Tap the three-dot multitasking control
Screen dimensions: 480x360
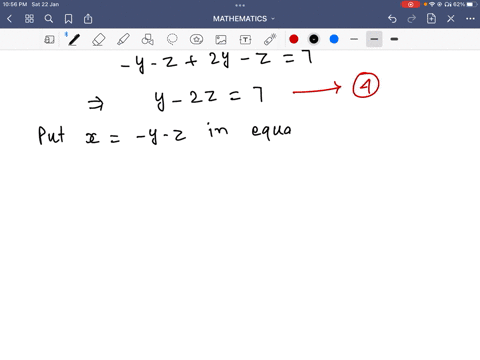coord(240,5)
